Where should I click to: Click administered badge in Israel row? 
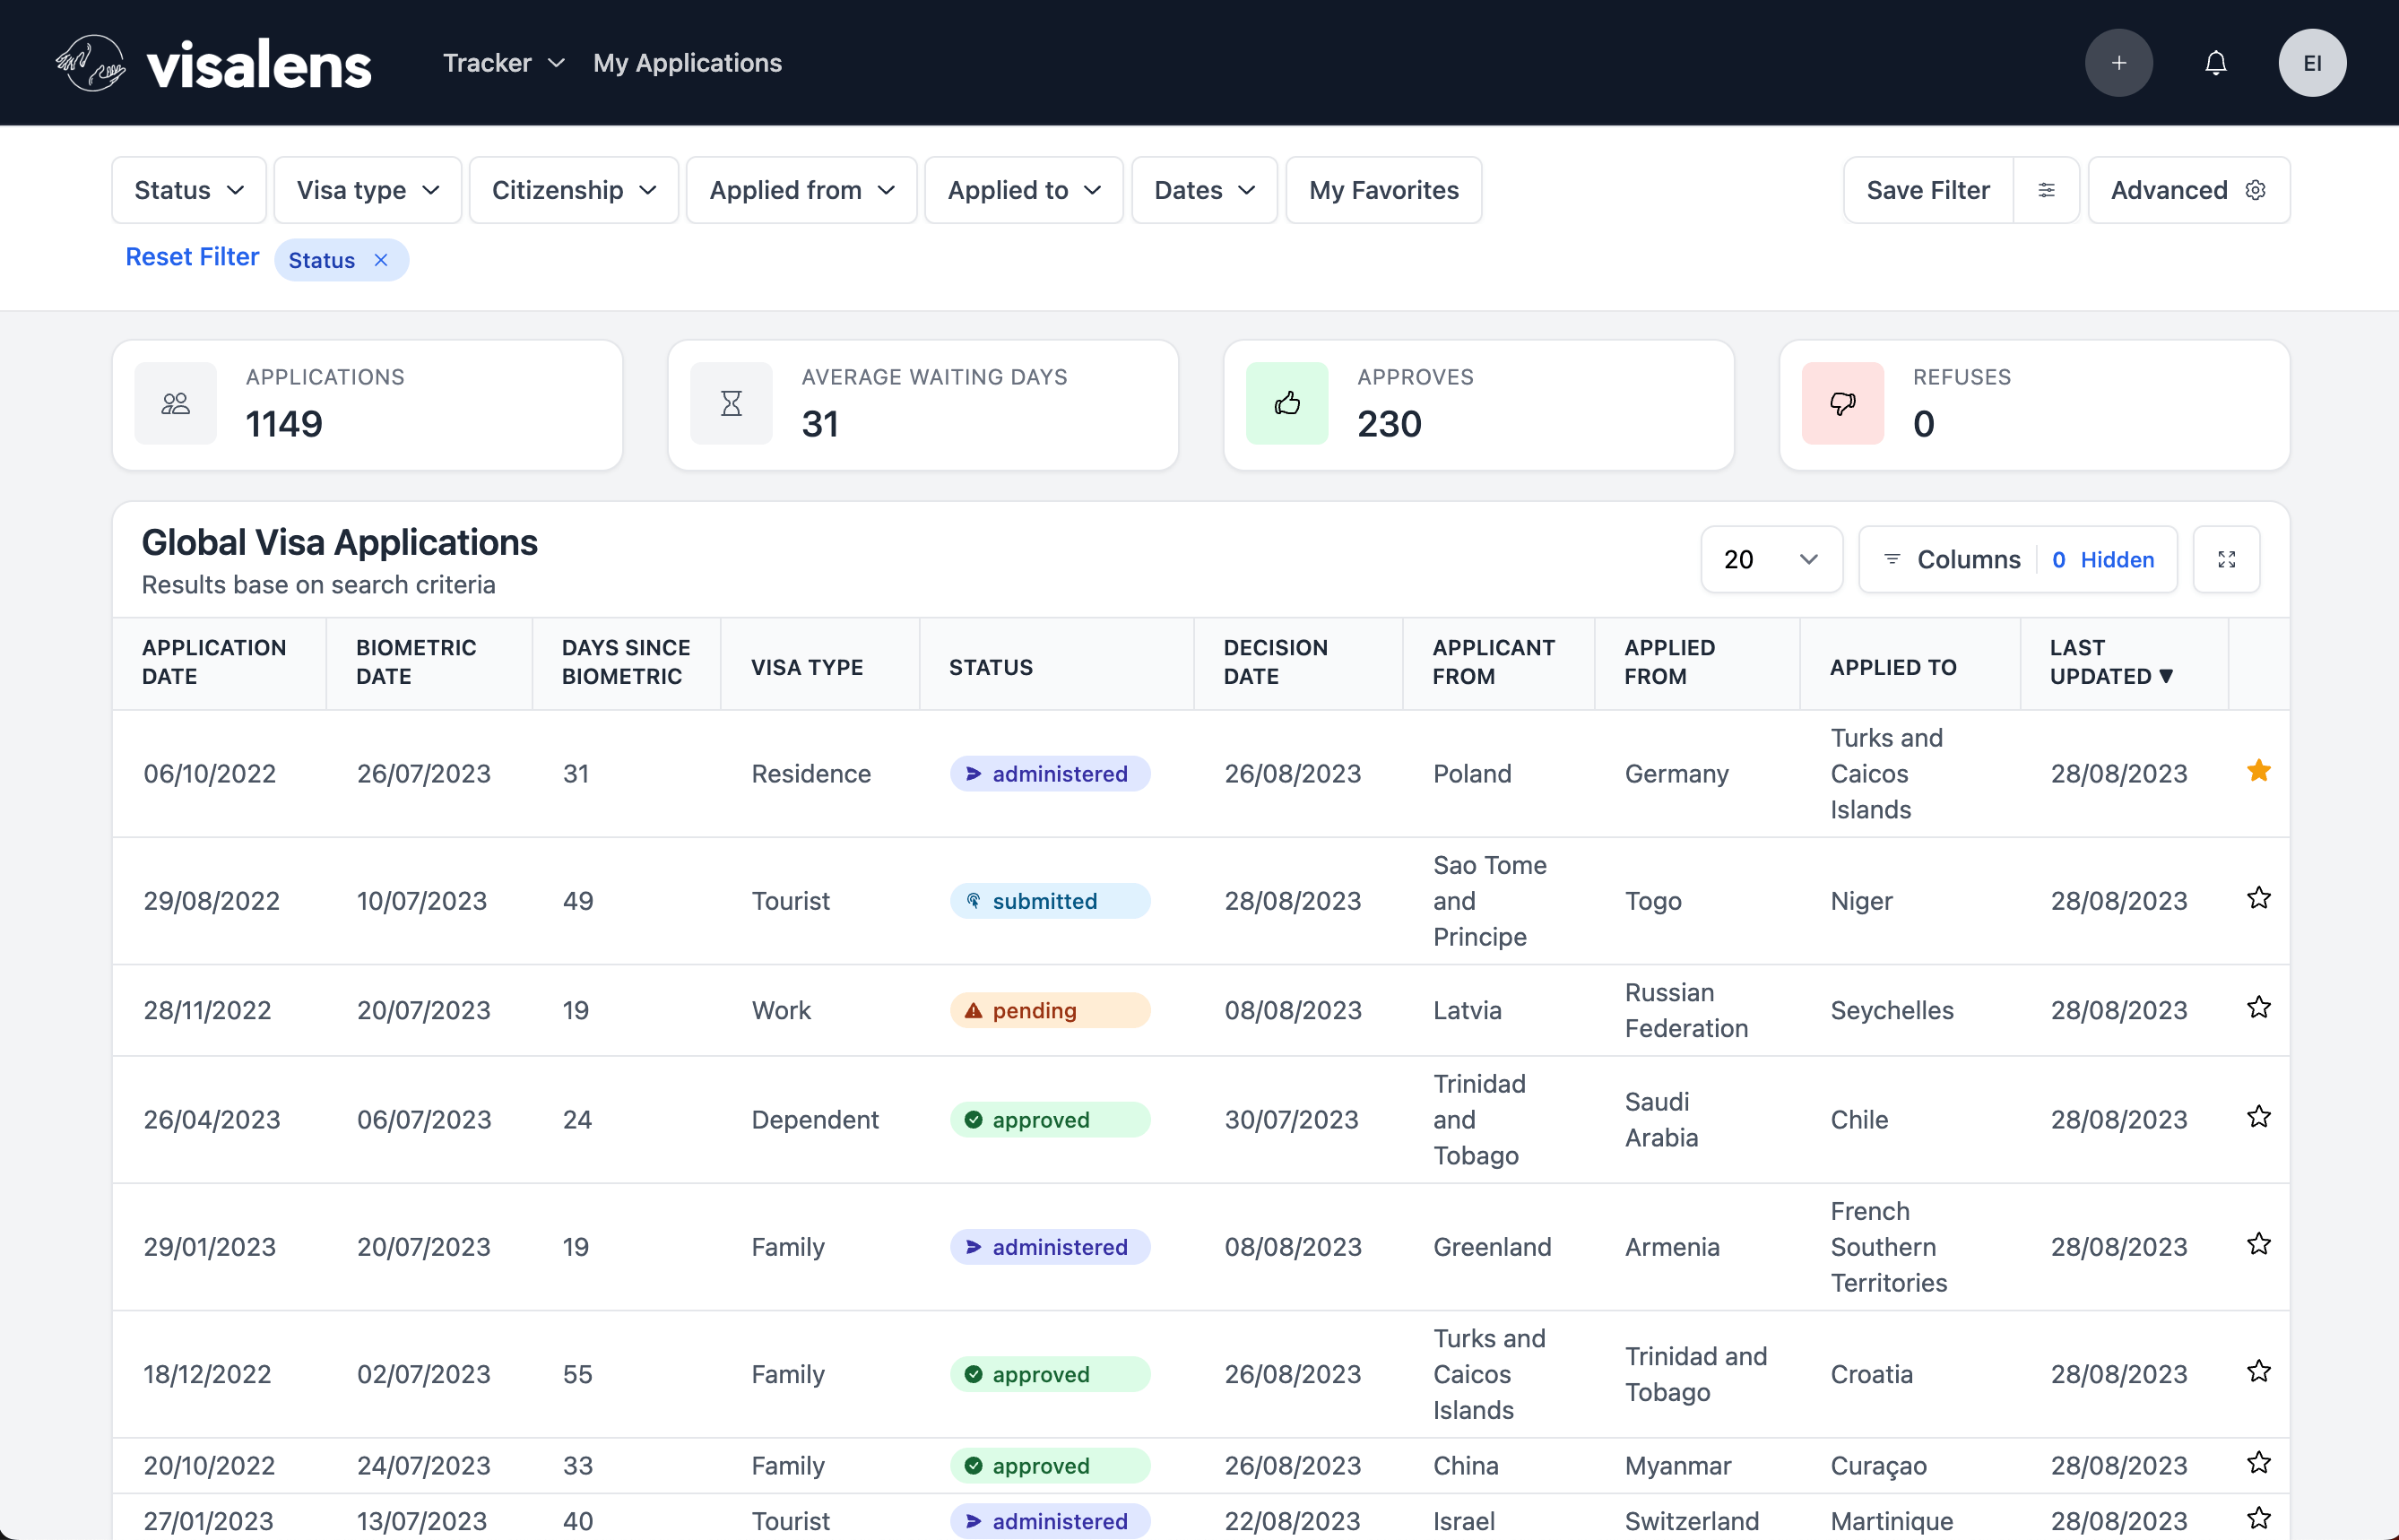click(x=1050, y=1521)
